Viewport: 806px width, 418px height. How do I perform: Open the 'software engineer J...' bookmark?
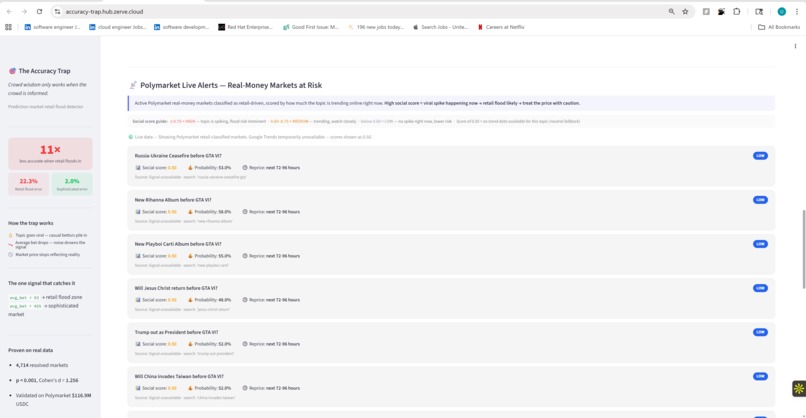point(52,27)
